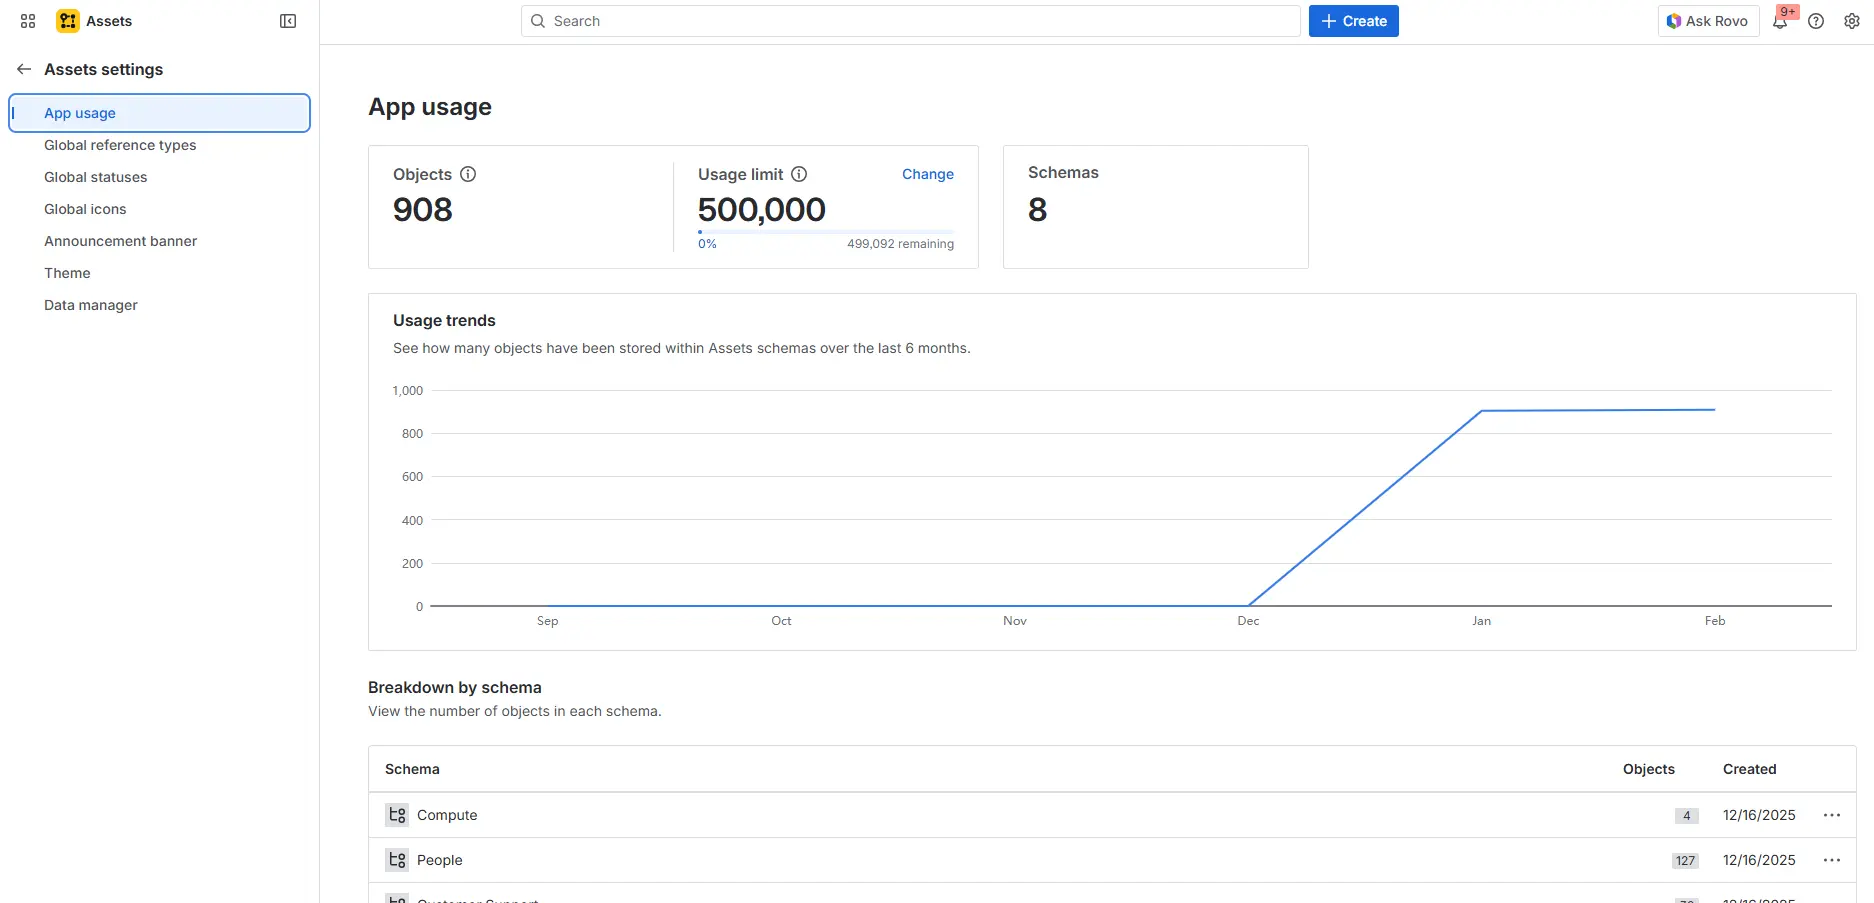
Task: Open the help question mark icon
Action: tap(1816, 21)
